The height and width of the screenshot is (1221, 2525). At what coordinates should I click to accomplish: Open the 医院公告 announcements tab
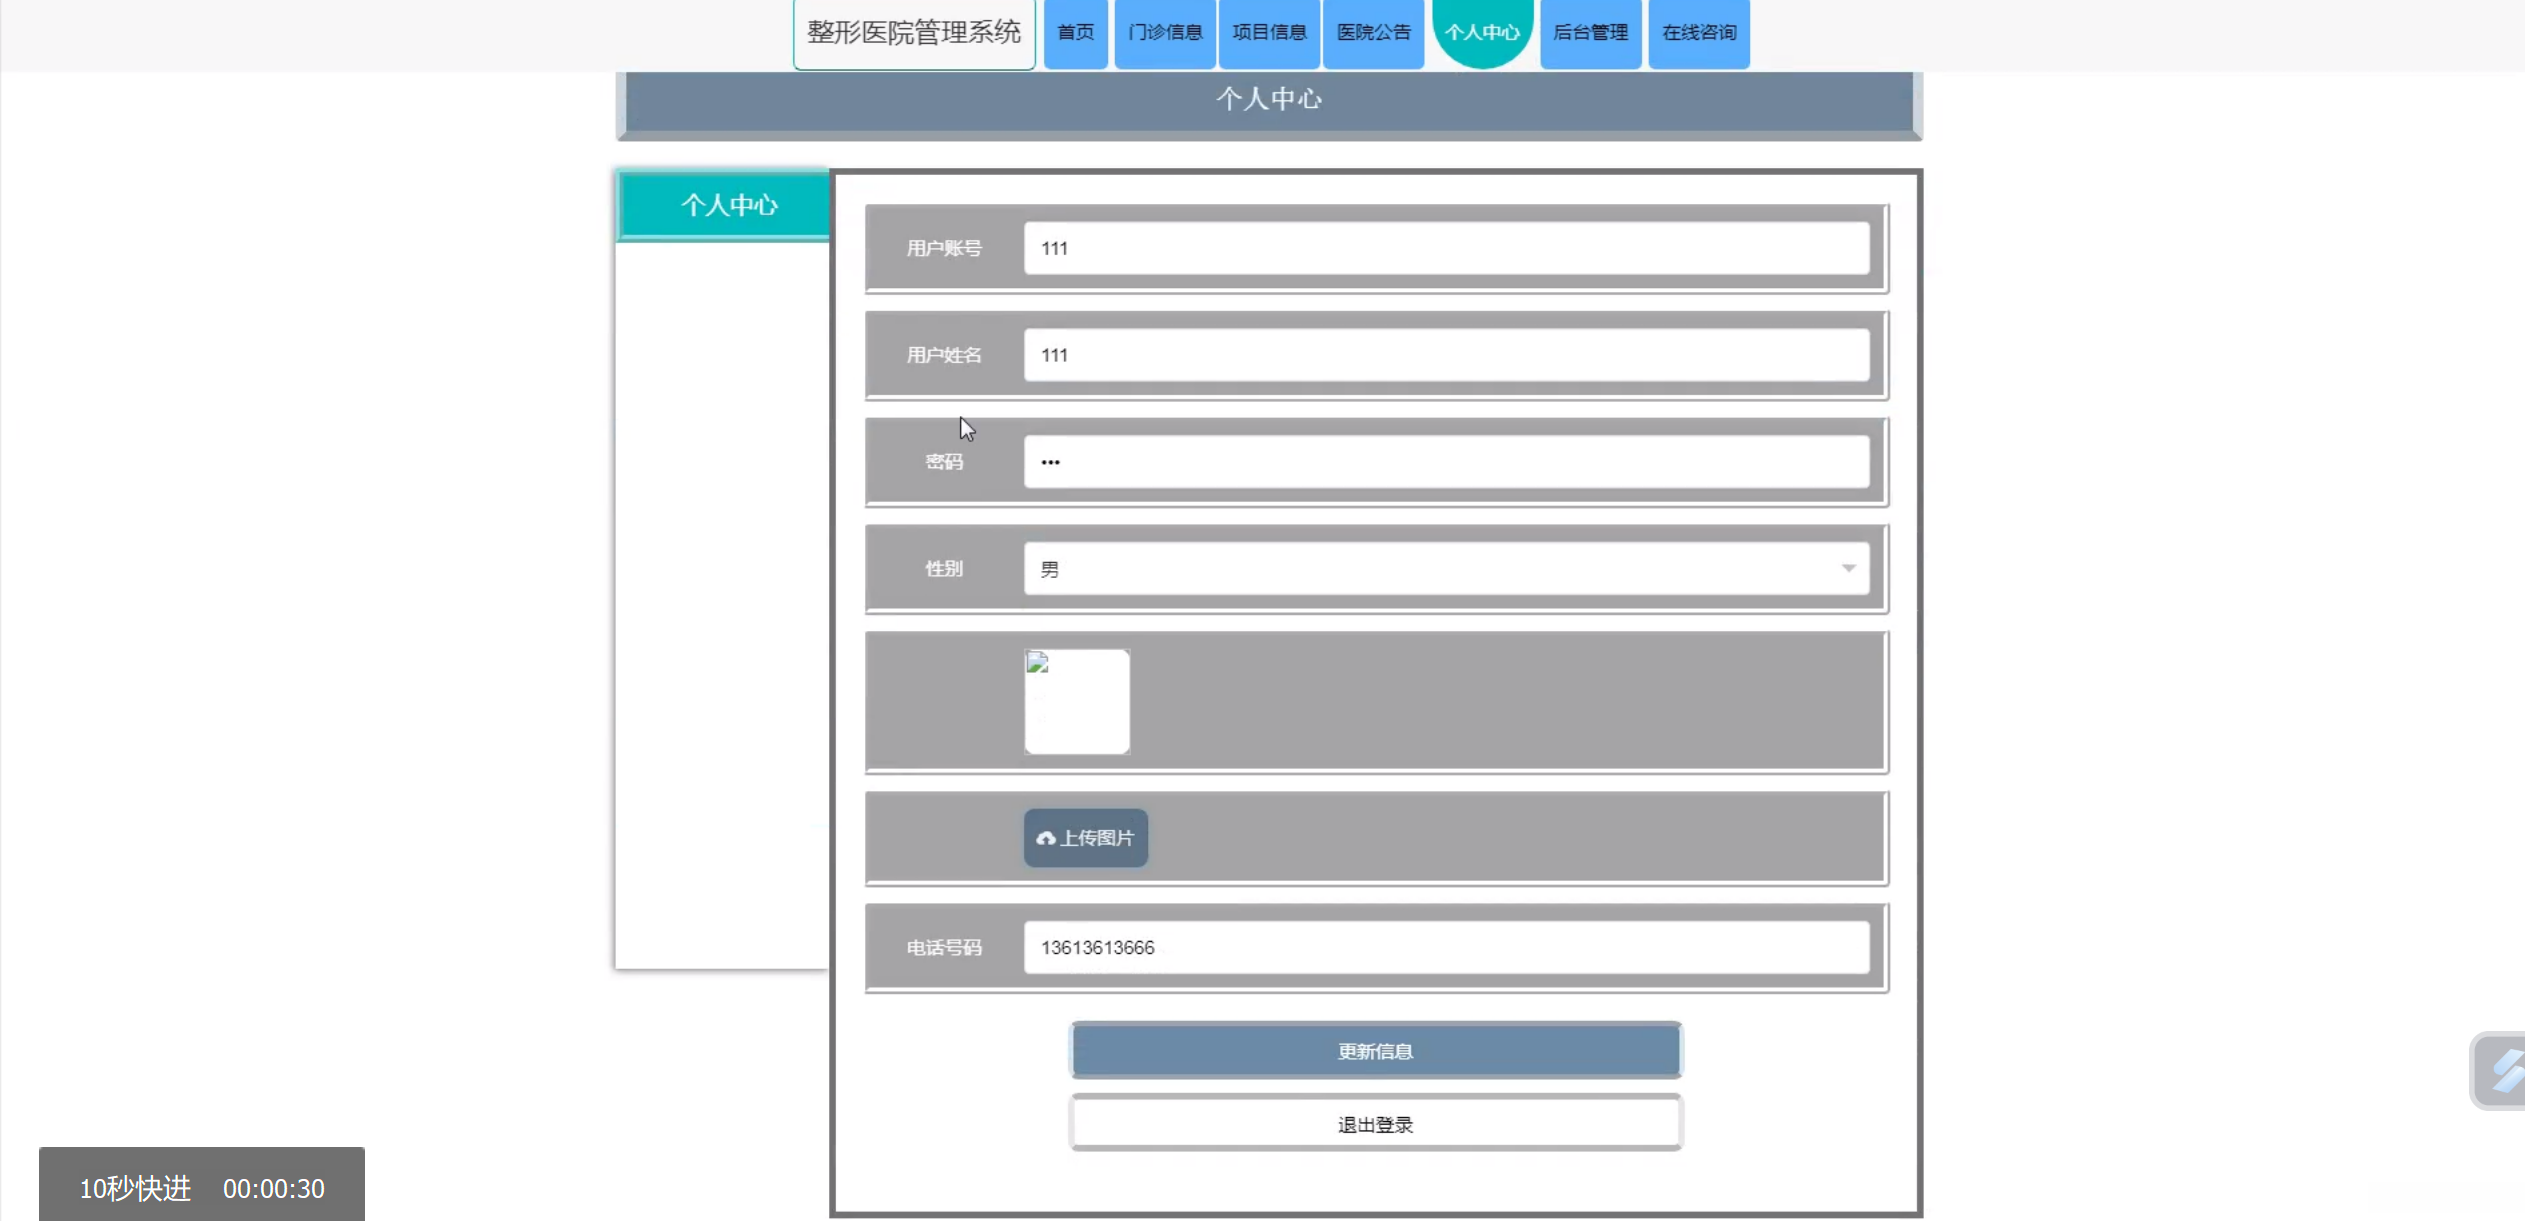(x=1373, y=32)
